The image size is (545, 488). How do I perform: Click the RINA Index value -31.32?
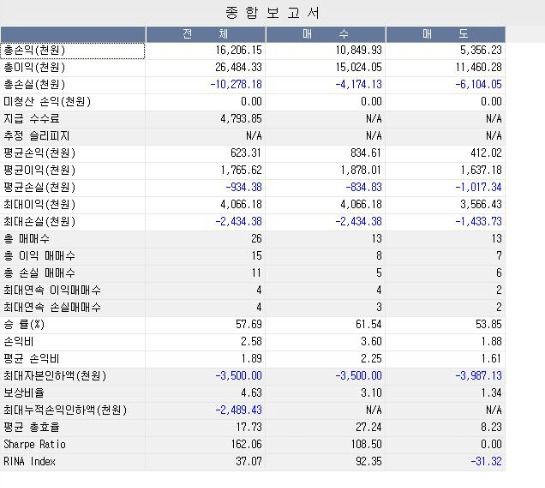pos(486,461)
